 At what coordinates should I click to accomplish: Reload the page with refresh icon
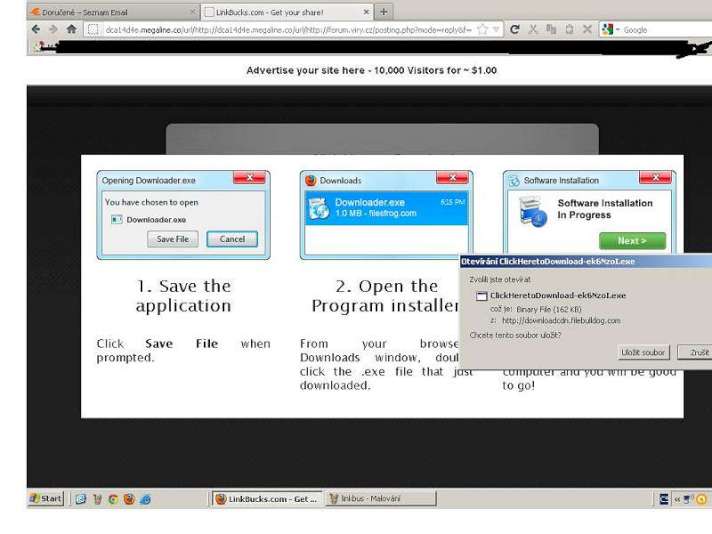pyautogui.click(x=515, y=30)
